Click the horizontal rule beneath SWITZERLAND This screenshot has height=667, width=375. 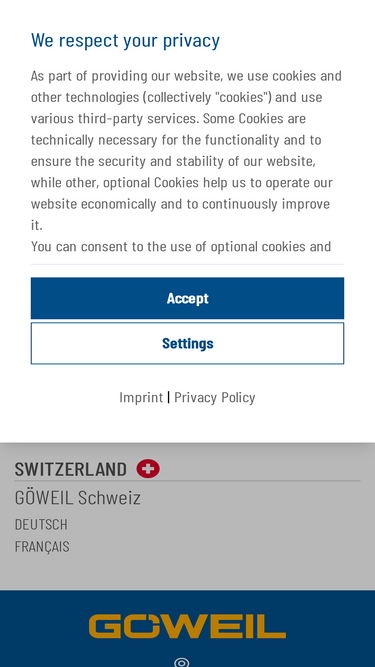188,481
